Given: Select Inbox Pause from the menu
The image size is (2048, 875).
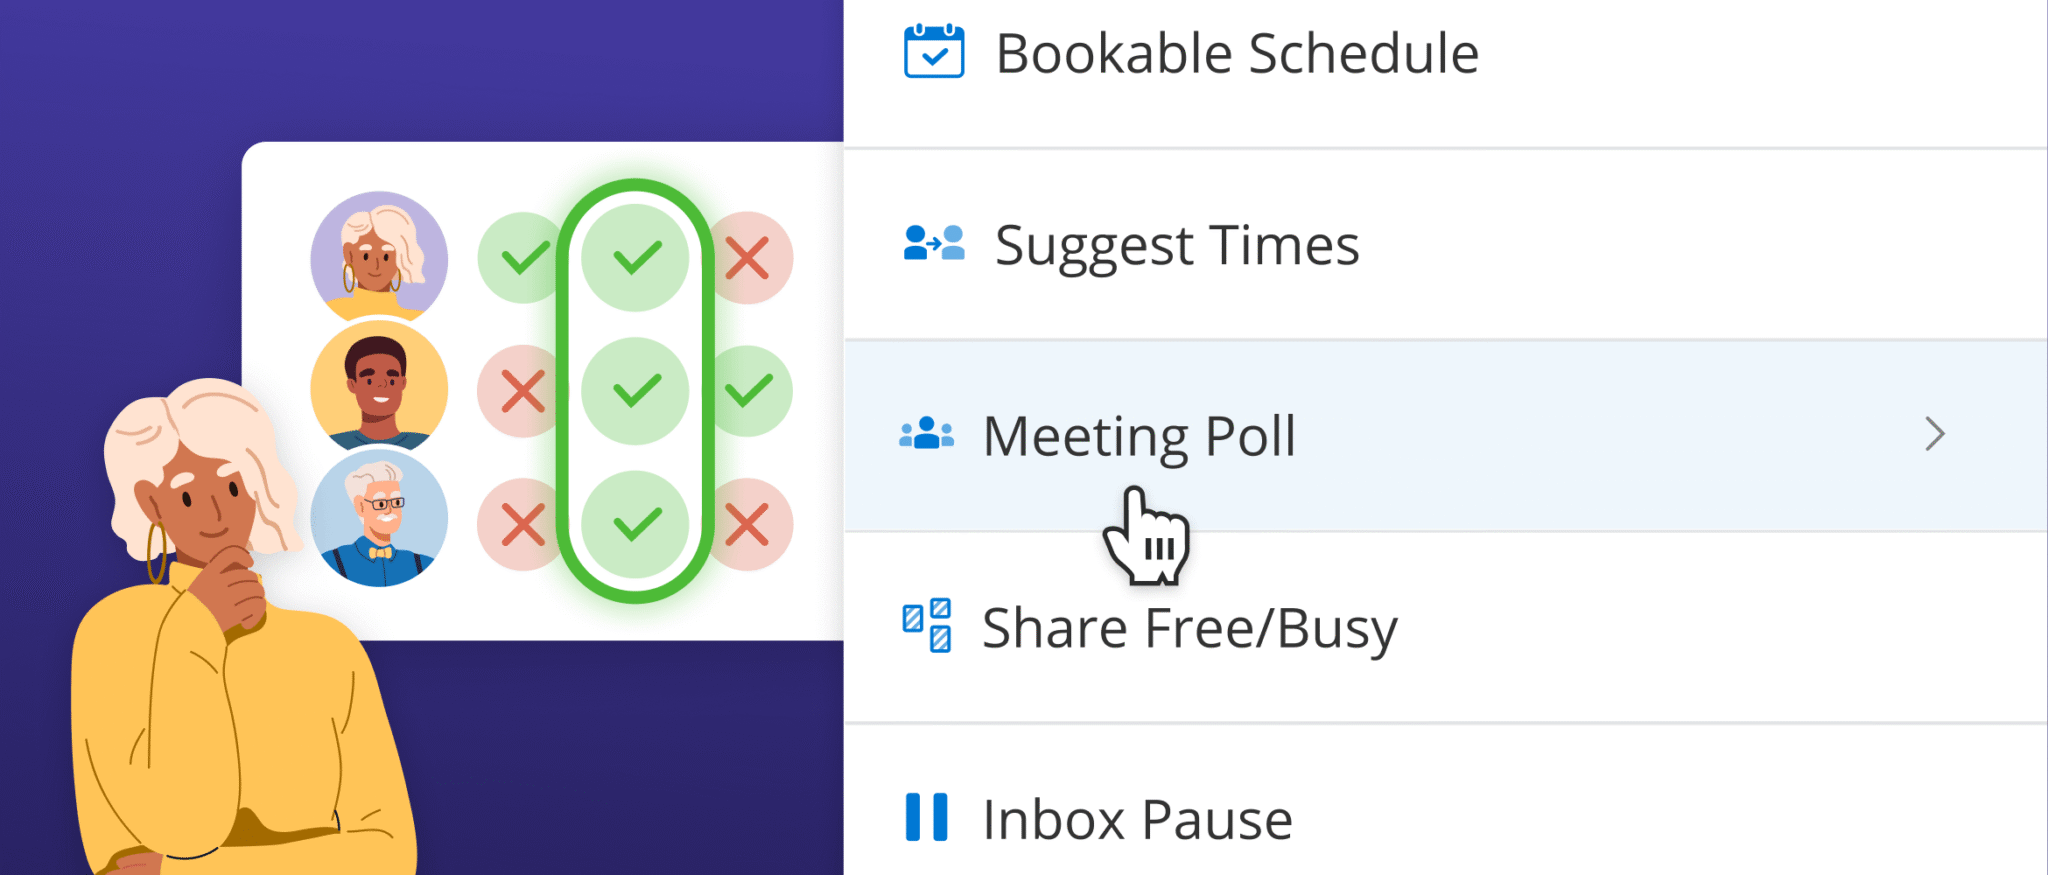Looking at the screenshot, I should click(1136, 818).
